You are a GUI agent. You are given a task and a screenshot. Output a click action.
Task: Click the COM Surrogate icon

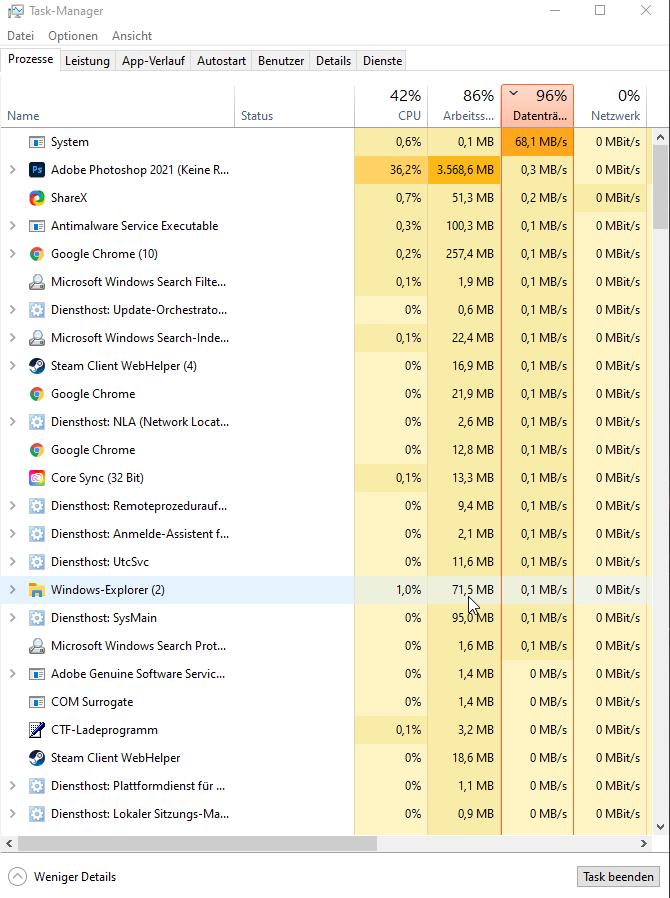coord(37,702)
